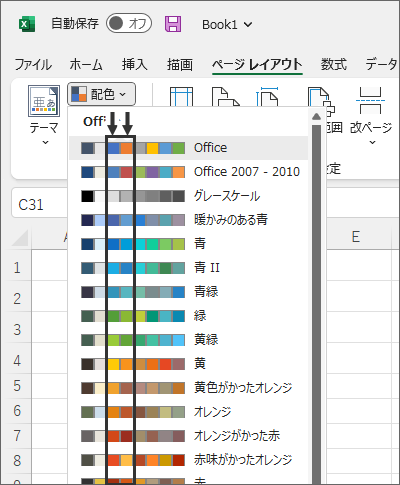The image size is (400, 485).
Task: Select the 黄色がかったオレンジ color scheme
Action: point(188,388)
